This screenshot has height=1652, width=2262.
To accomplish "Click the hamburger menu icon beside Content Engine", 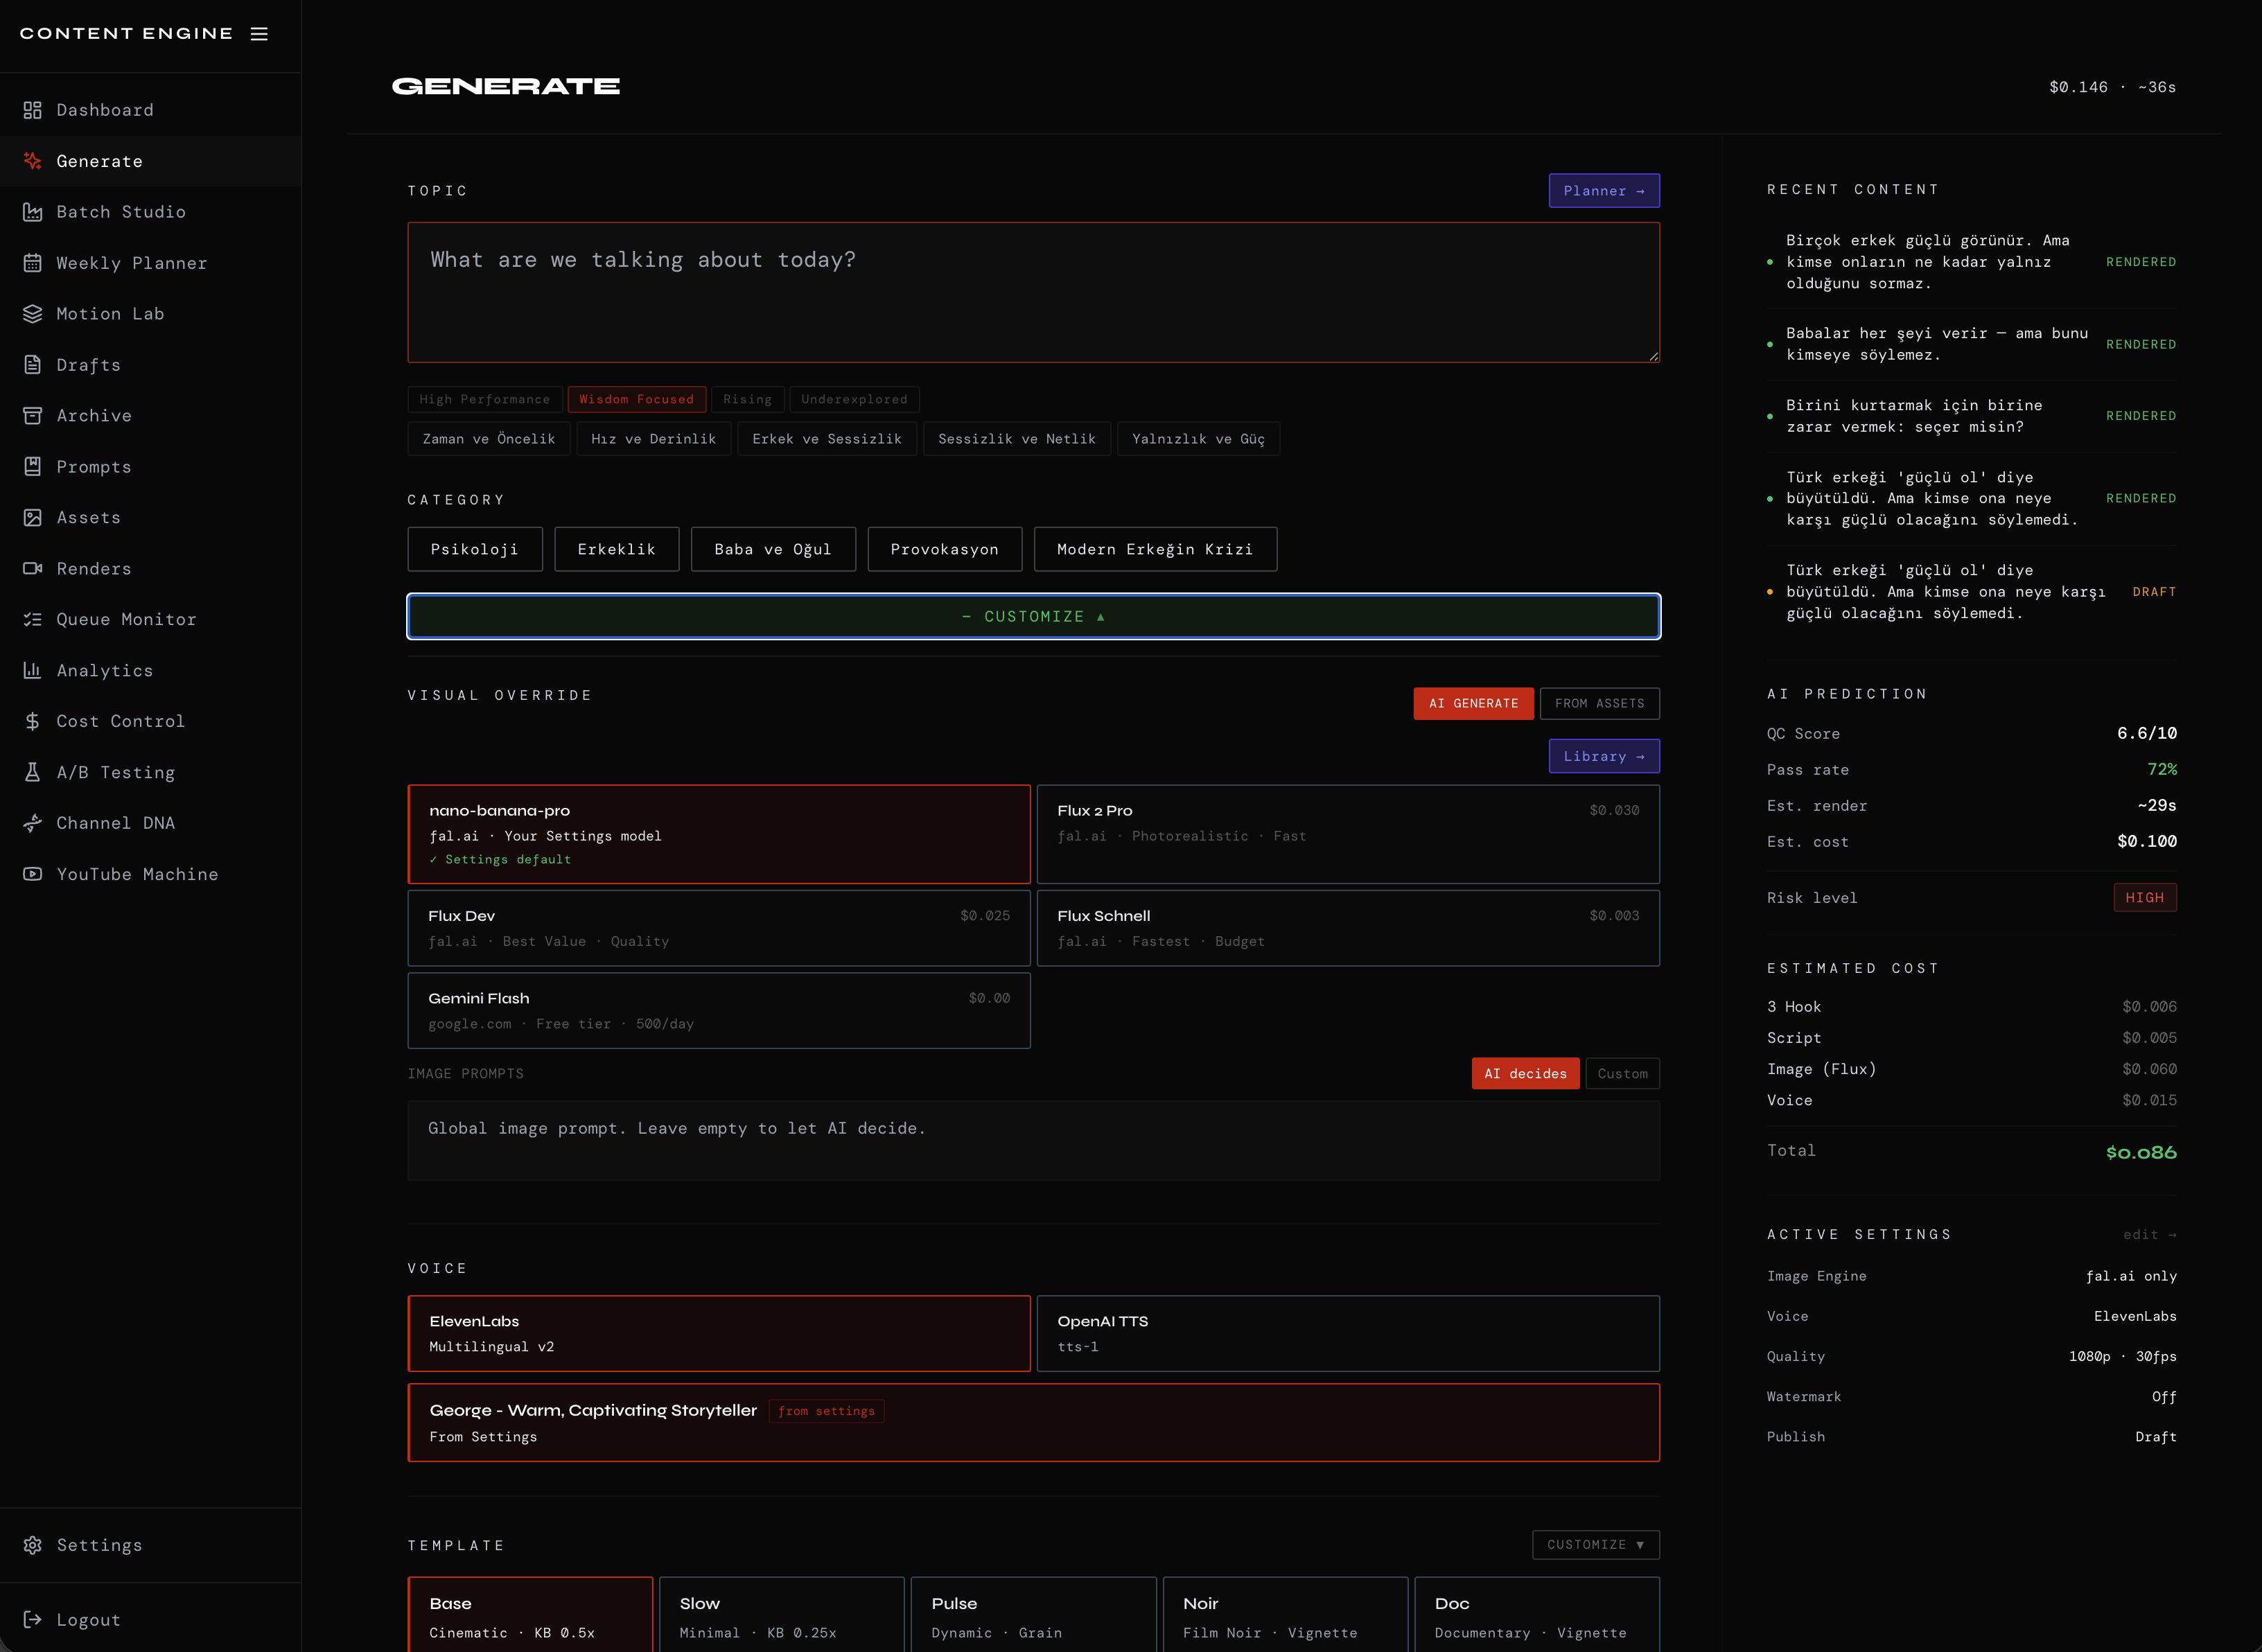I will click(259, 34).
